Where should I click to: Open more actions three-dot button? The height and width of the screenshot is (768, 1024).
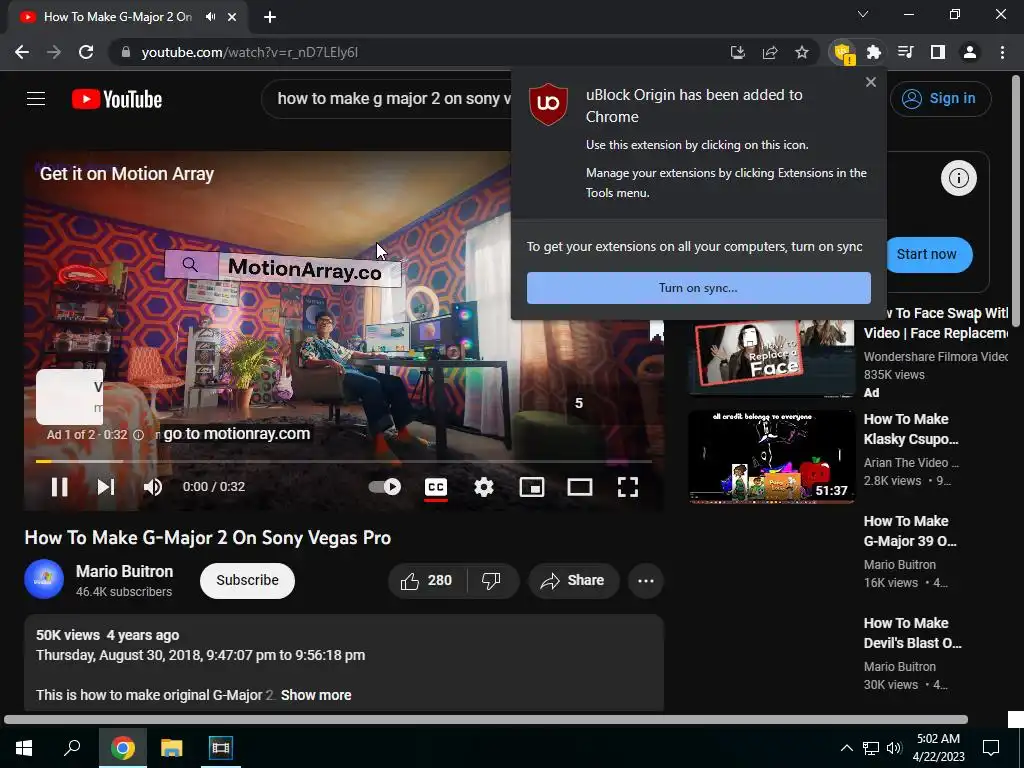click(646, 581)
